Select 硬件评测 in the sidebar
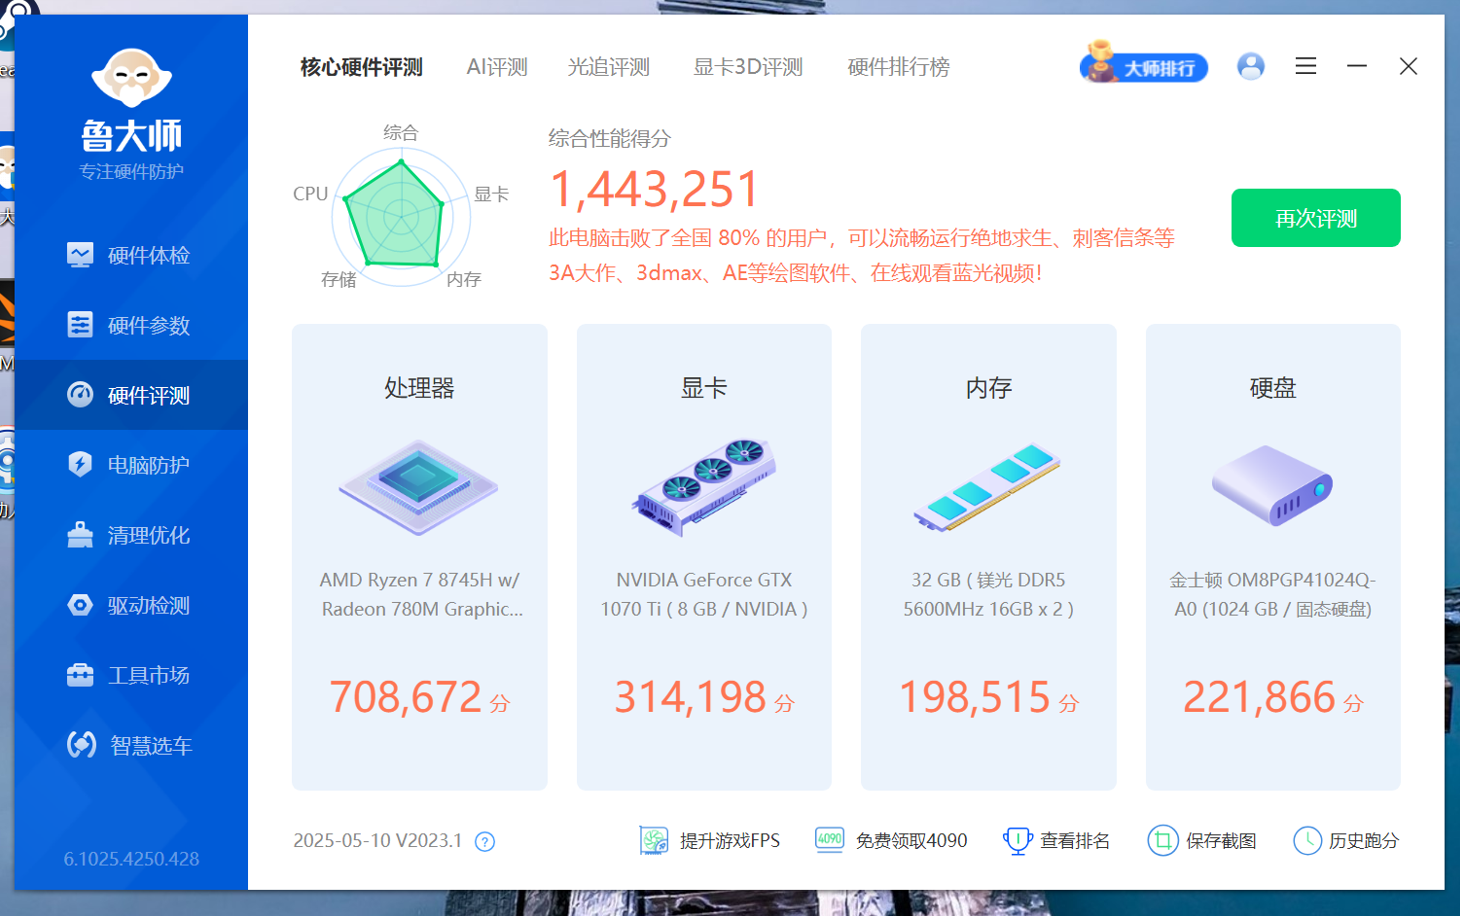The height and width of the screenshot is (916, 1460). [131, 395]
